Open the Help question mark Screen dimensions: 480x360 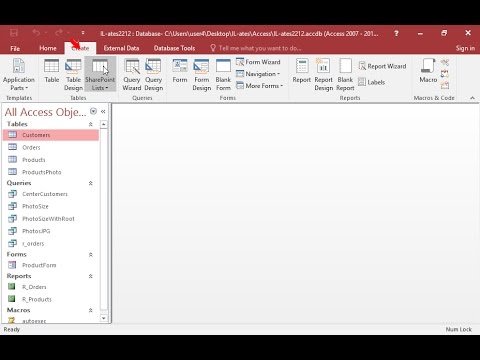(396, 33)
